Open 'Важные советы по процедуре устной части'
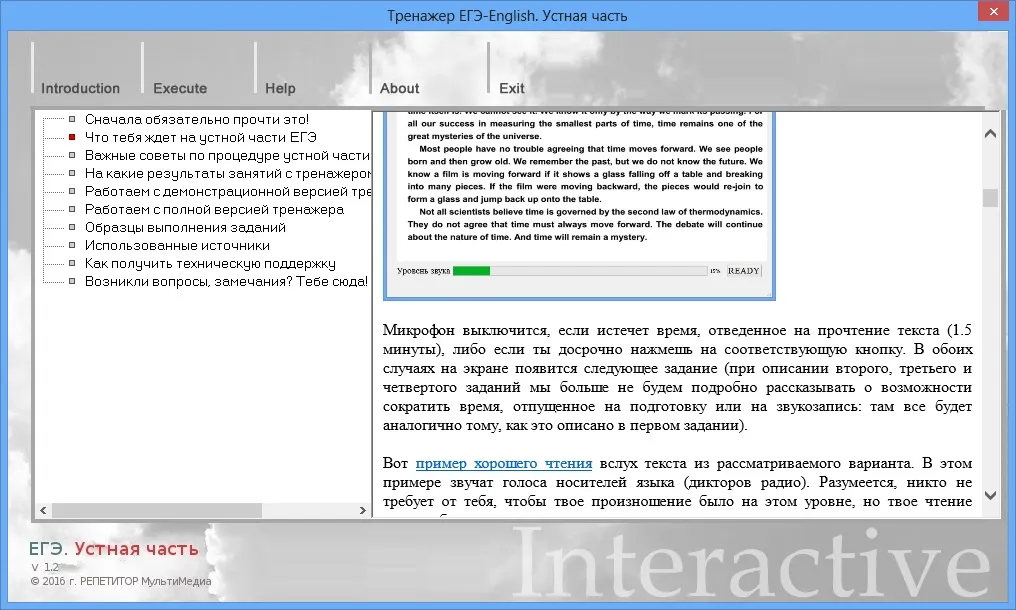 (227, 156)
